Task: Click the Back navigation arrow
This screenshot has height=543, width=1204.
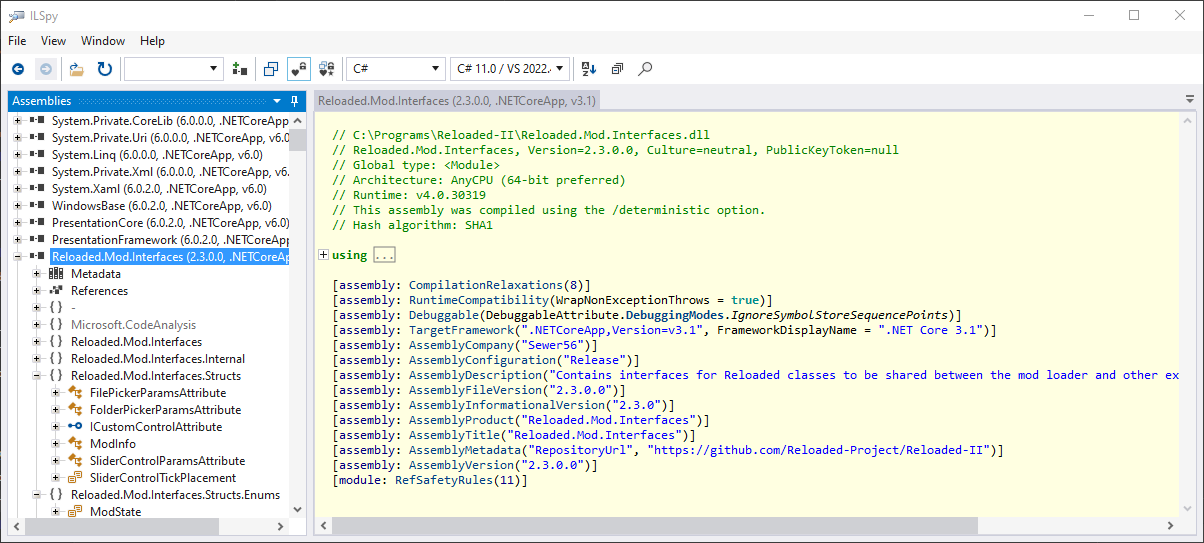Action: tap(18, 69)
